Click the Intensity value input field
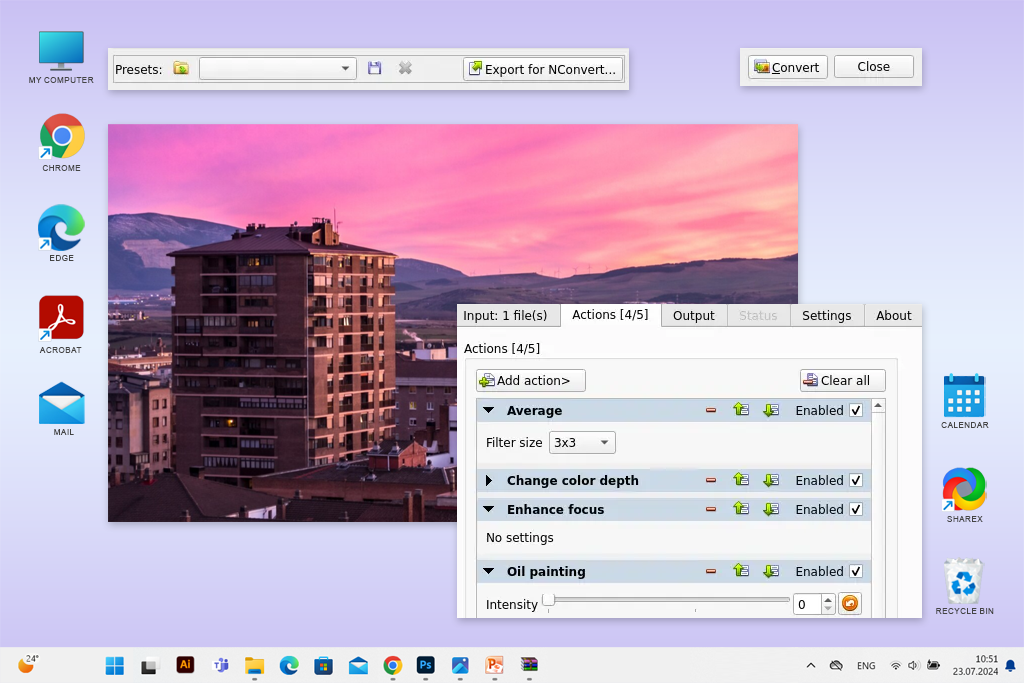 coord(807,604)
